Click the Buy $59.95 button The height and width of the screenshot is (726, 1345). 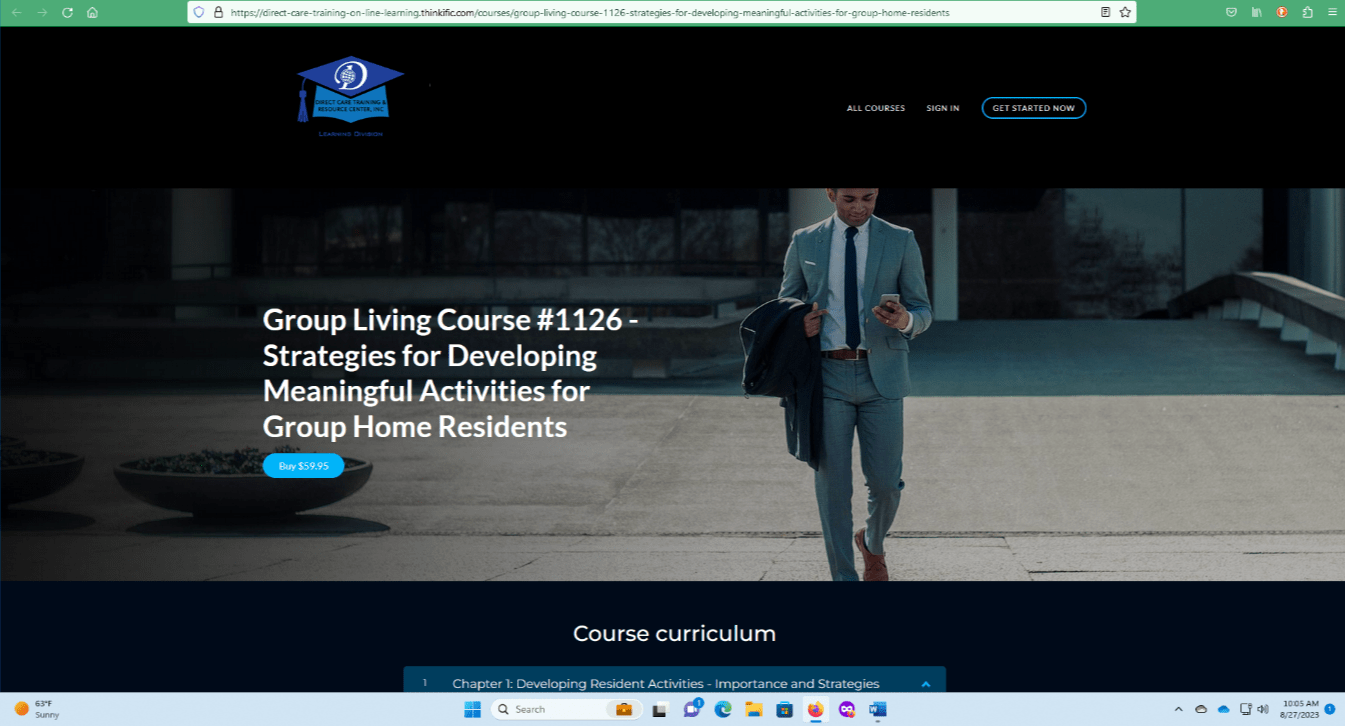click(303, 466)
